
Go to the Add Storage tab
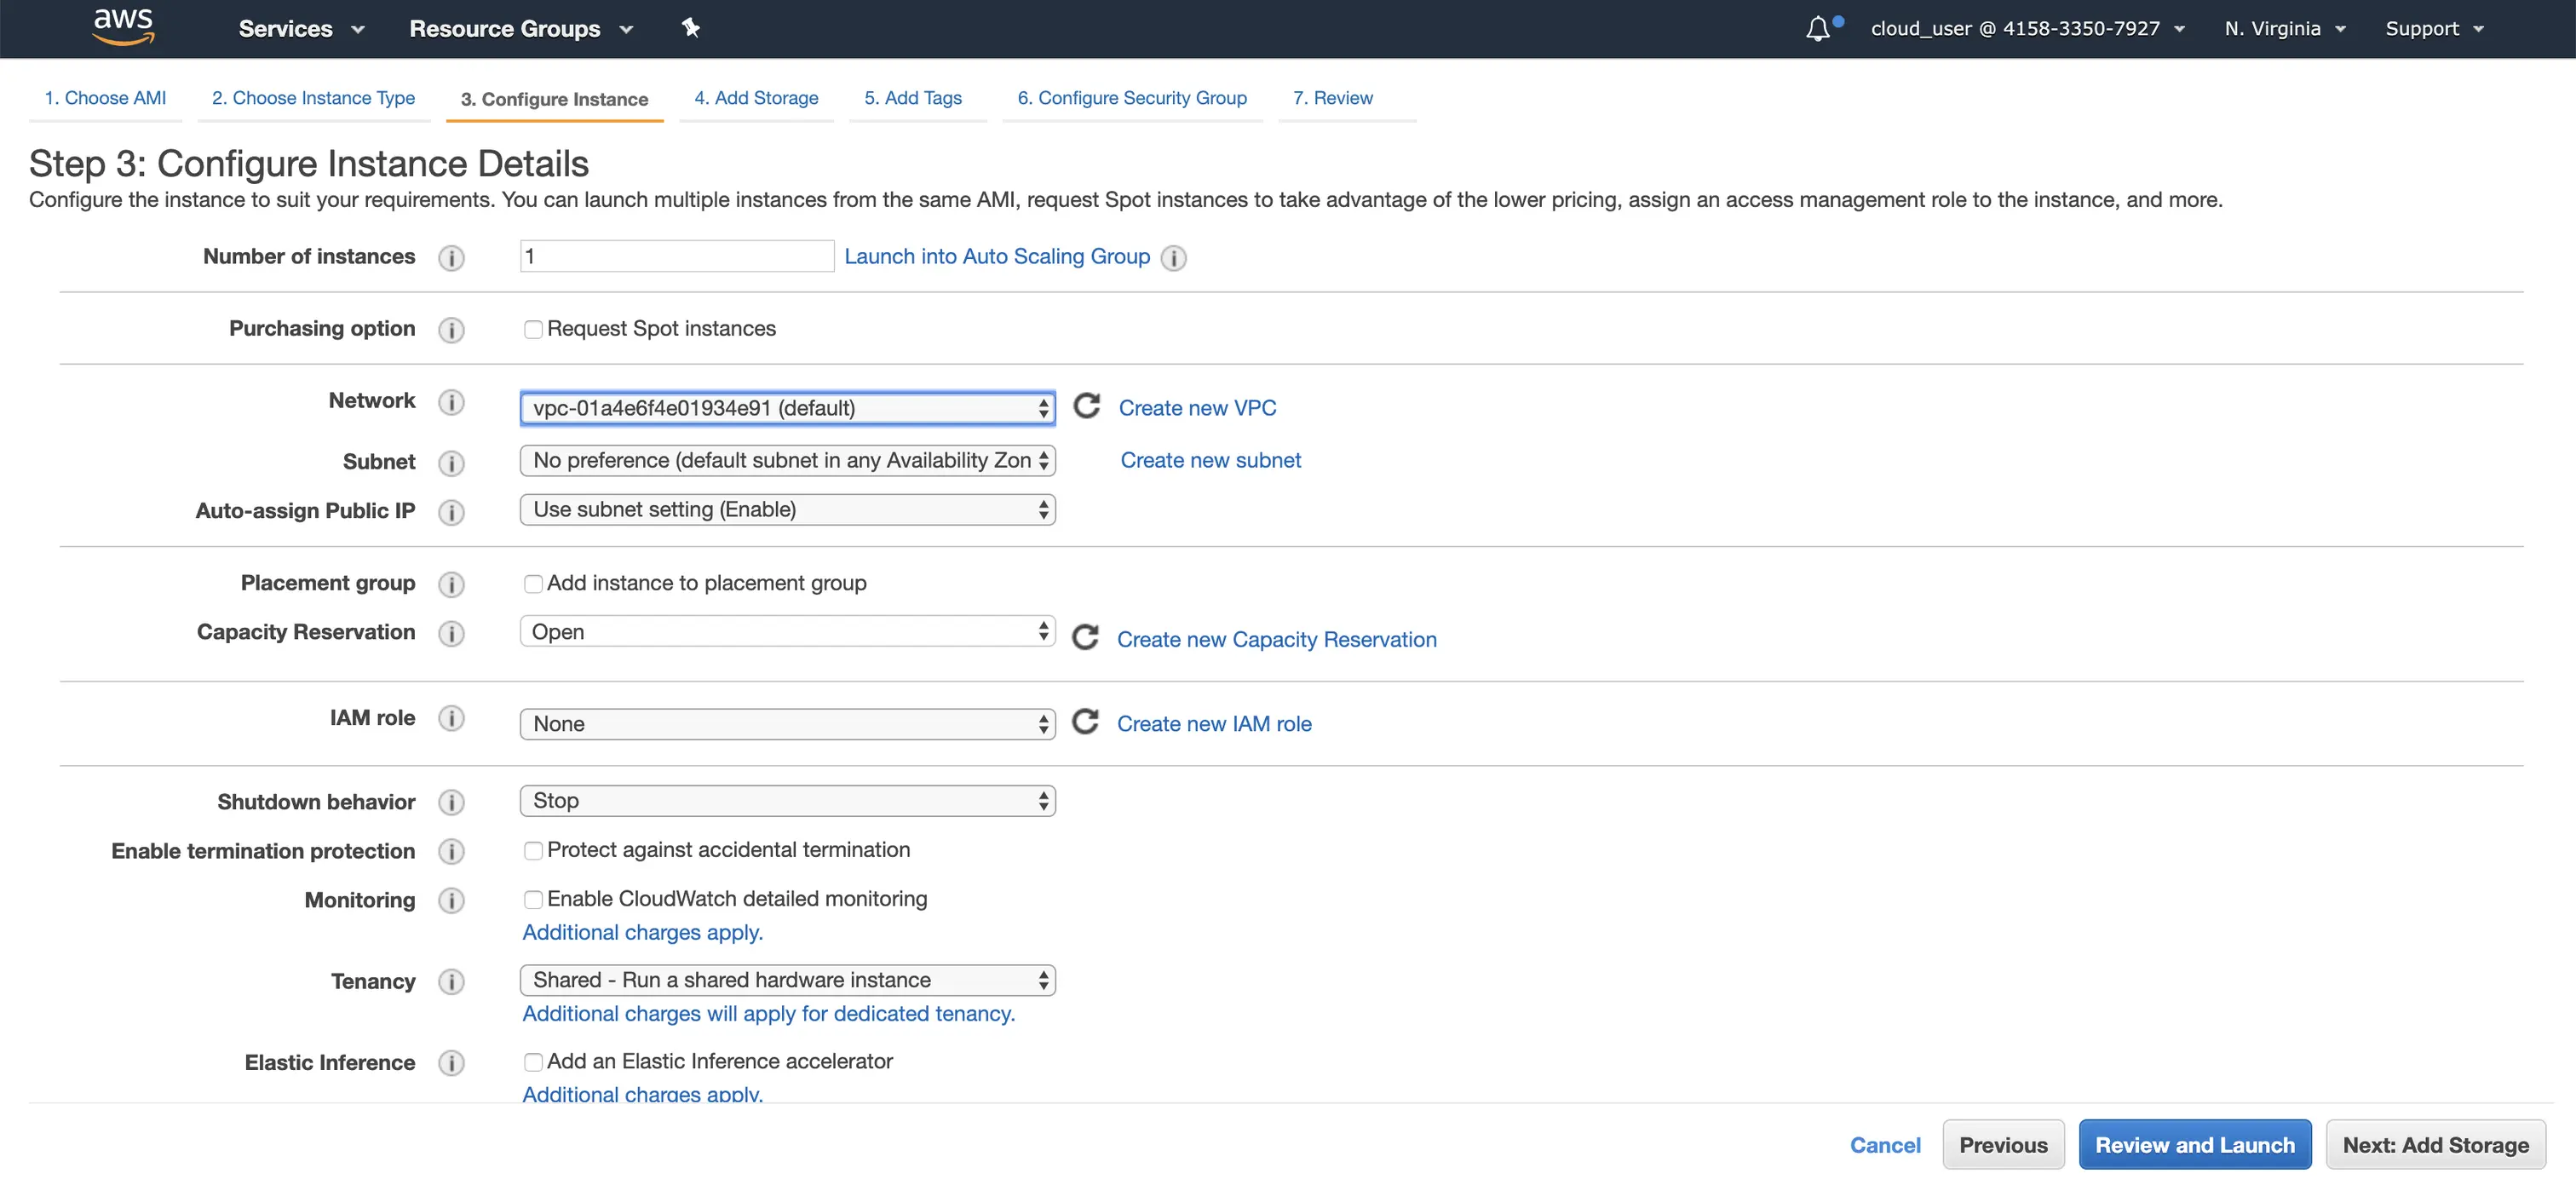(x=756, y=98)
